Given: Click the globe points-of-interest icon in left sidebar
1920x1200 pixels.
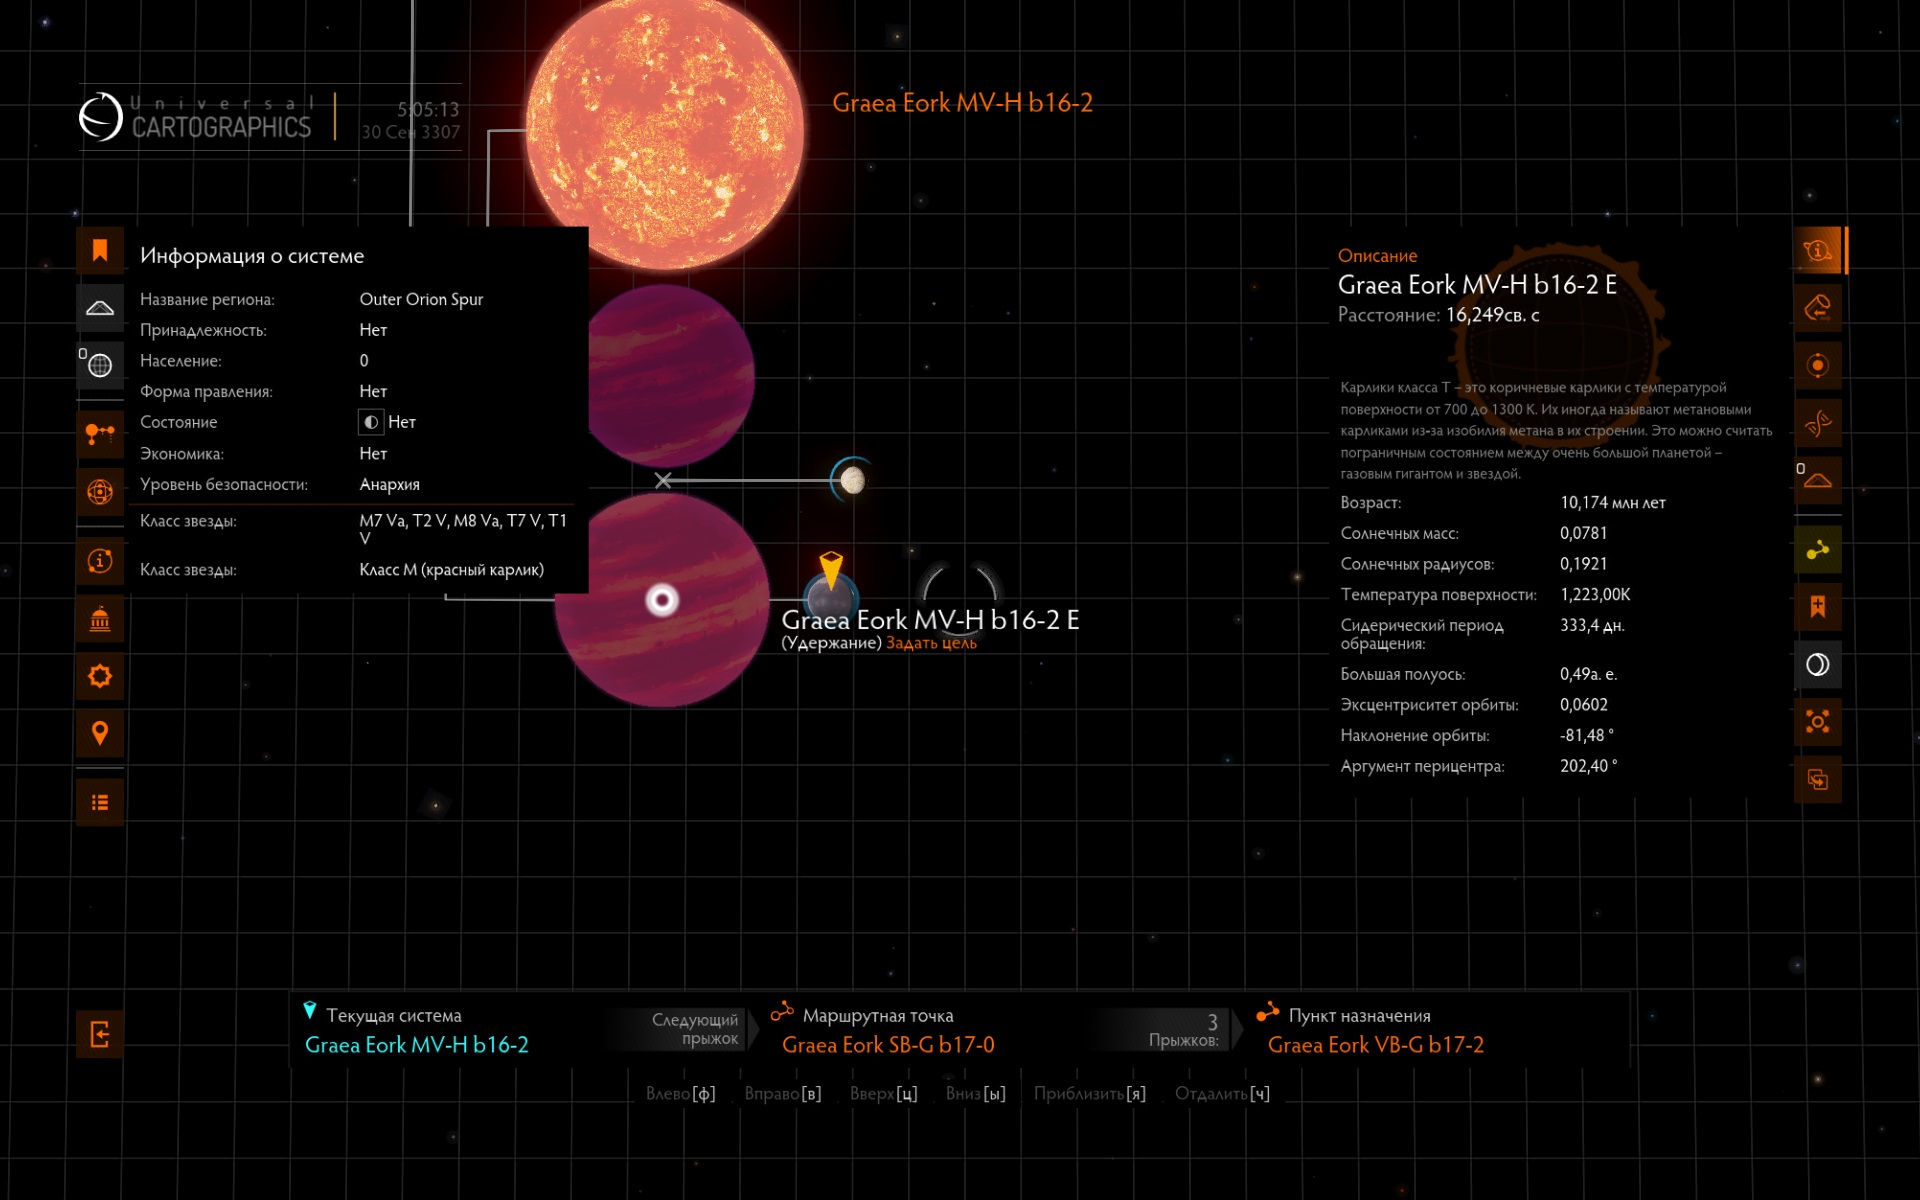Looking at the screenshot, I should (100, 365).
